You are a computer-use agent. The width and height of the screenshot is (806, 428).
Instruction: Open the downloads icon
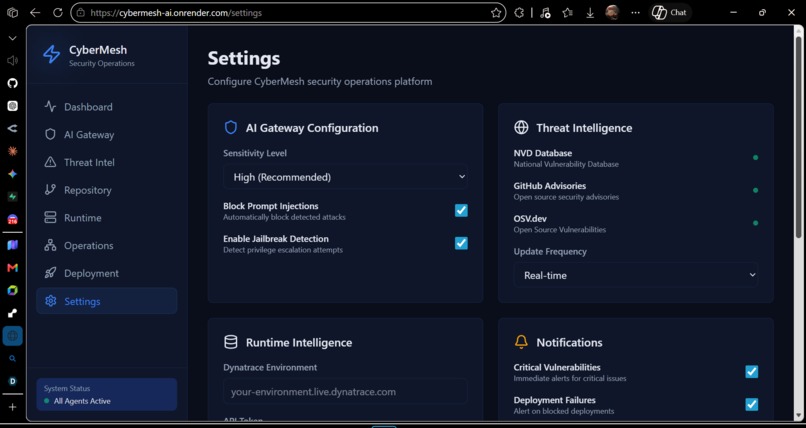(x=590, y=13)
